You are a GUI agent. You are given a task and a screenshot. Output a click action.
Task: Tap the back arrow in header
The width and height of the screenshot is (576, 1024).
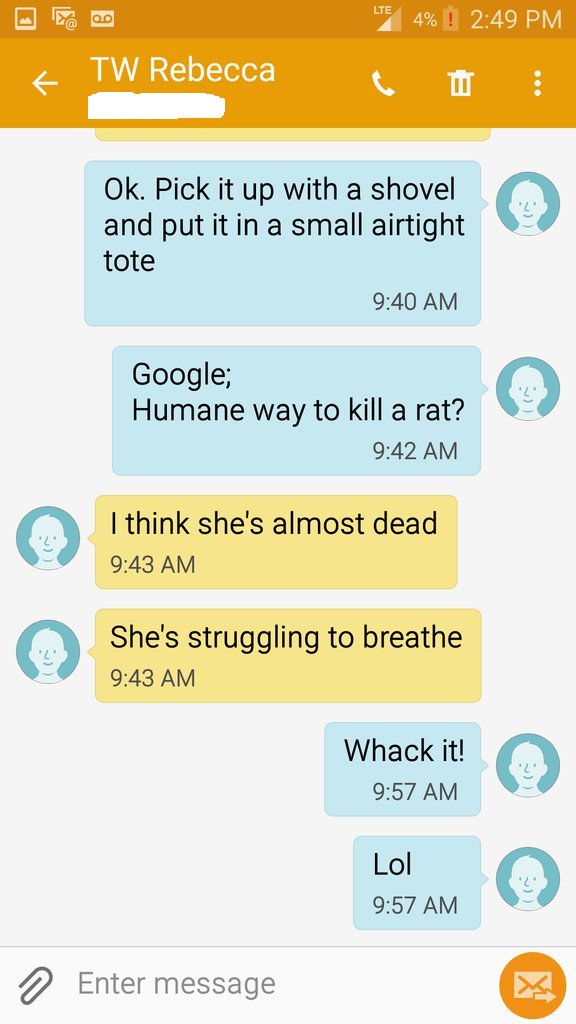click(45, 83)
